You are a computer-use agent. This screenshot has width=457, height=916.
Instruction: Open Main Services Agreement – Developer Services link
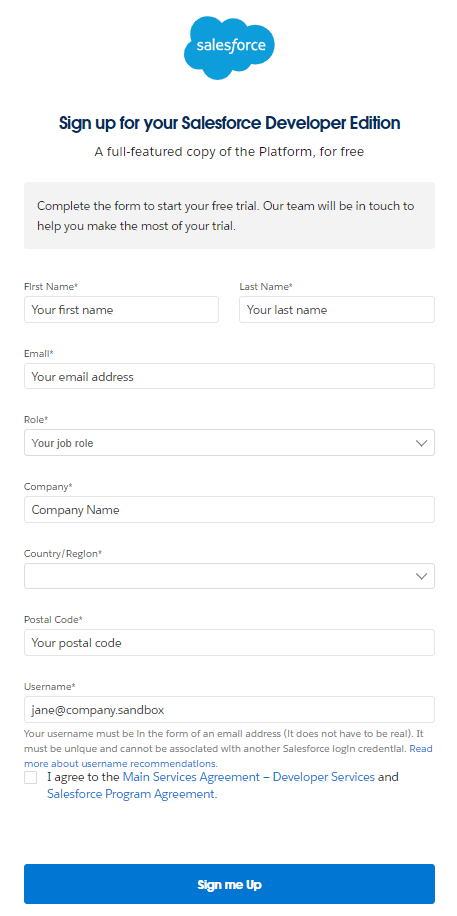click(248, 777)
